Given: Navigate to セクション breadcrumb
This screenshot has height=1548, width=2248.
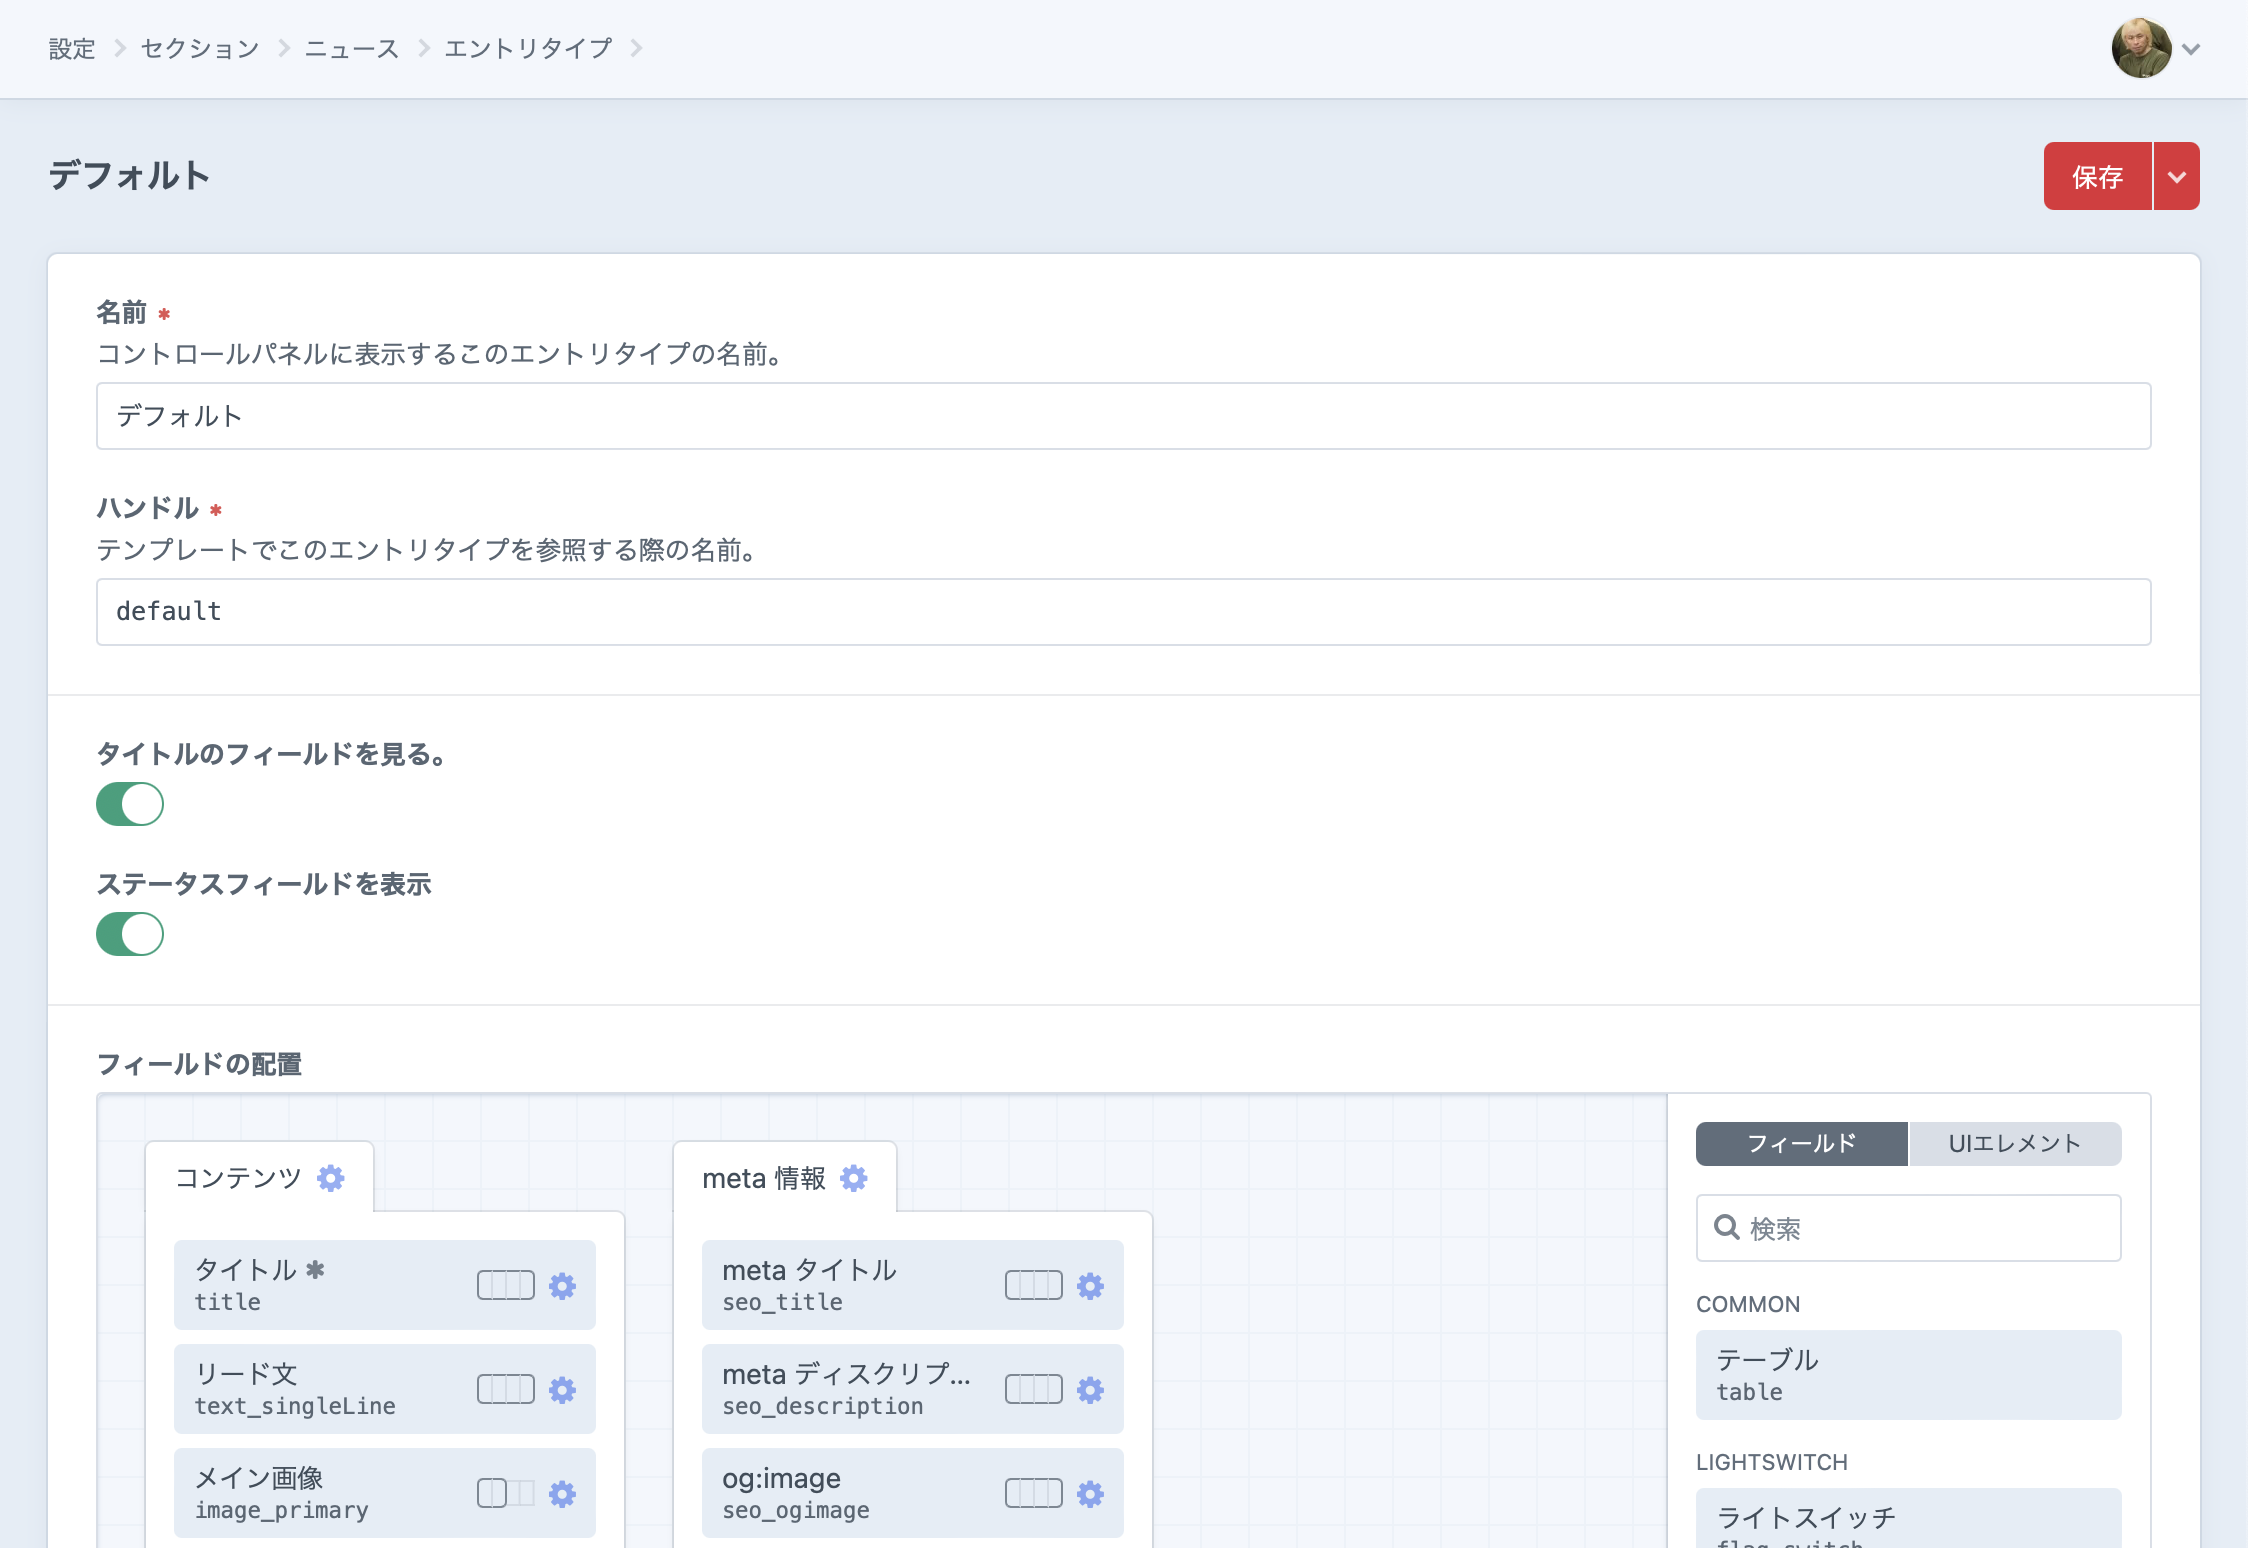Looking at the screenshot, I should pos(200,49).
